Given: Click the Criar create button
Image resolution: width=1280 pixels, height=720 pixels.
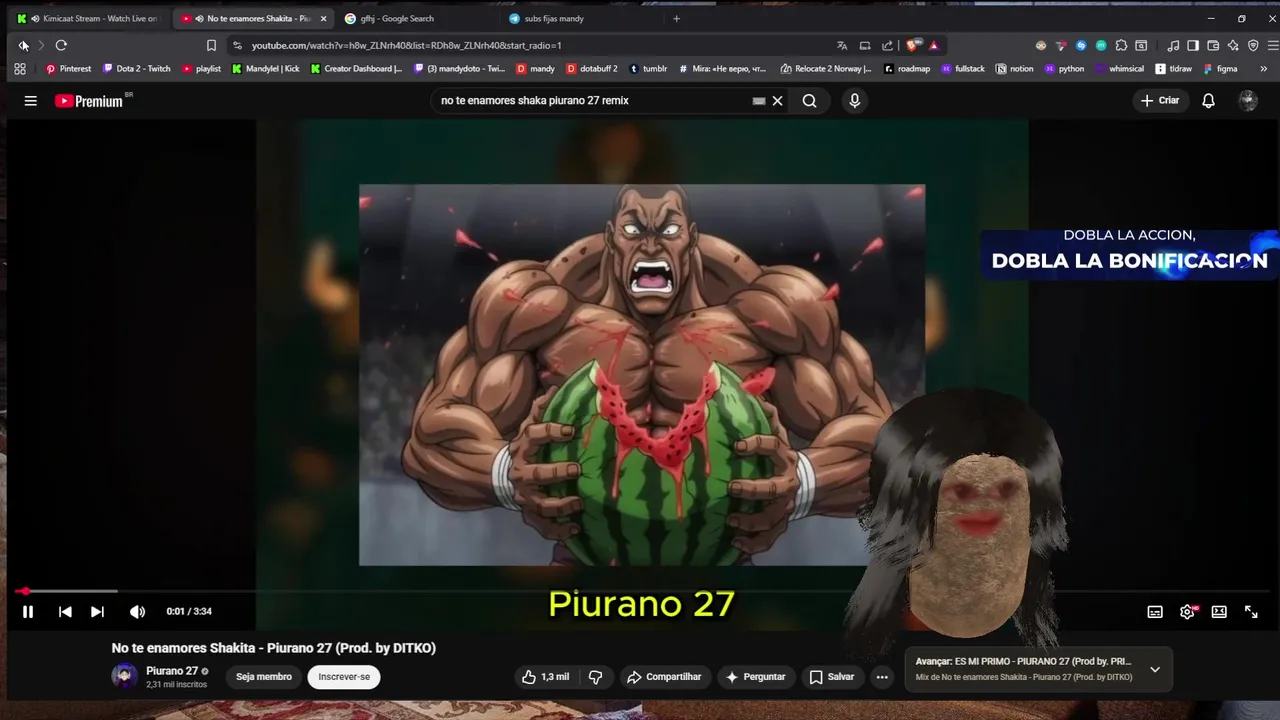Looking at the screenshot, I should tap(1160, 101).
